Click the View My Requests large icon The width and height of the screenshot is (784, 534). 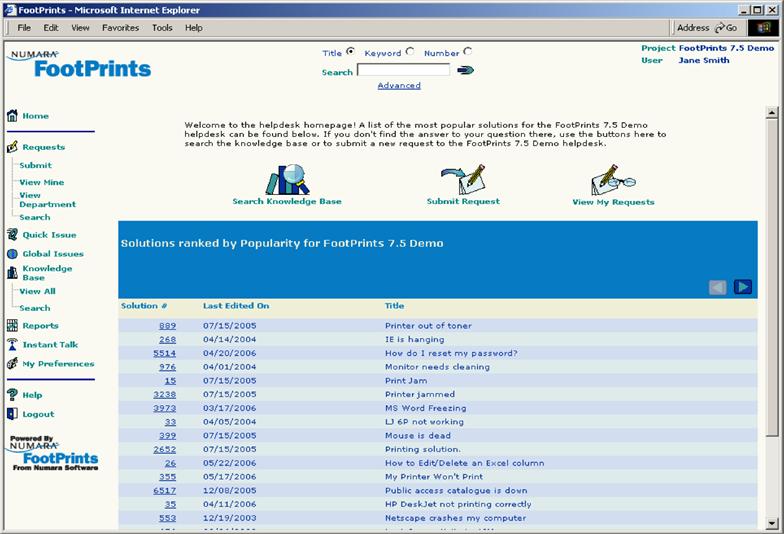pyautogui.click(x=613, y=180)
